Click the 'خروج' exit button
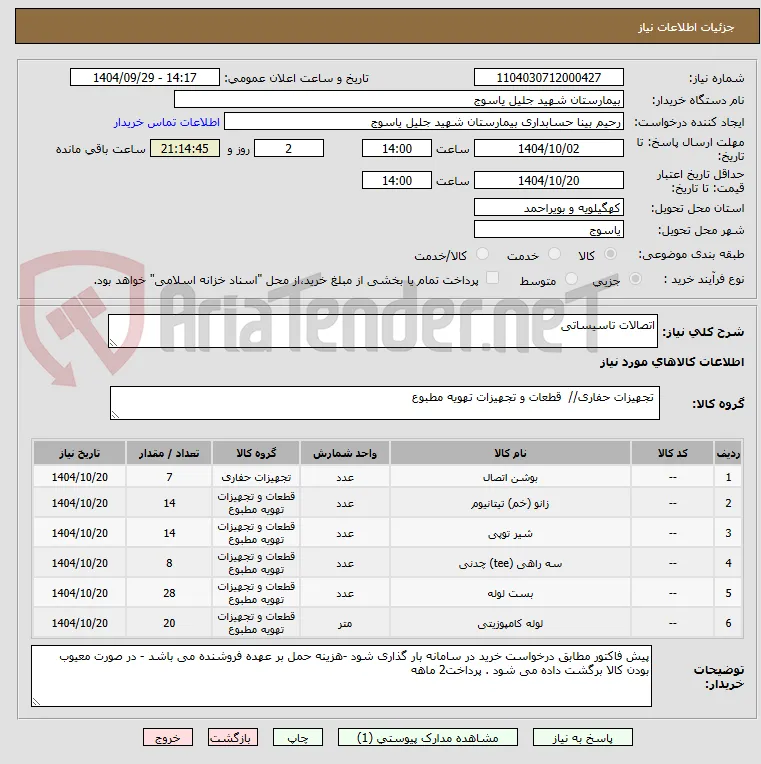Image resolution: width=761 pixels, height=764 pixels. point(168,737)
